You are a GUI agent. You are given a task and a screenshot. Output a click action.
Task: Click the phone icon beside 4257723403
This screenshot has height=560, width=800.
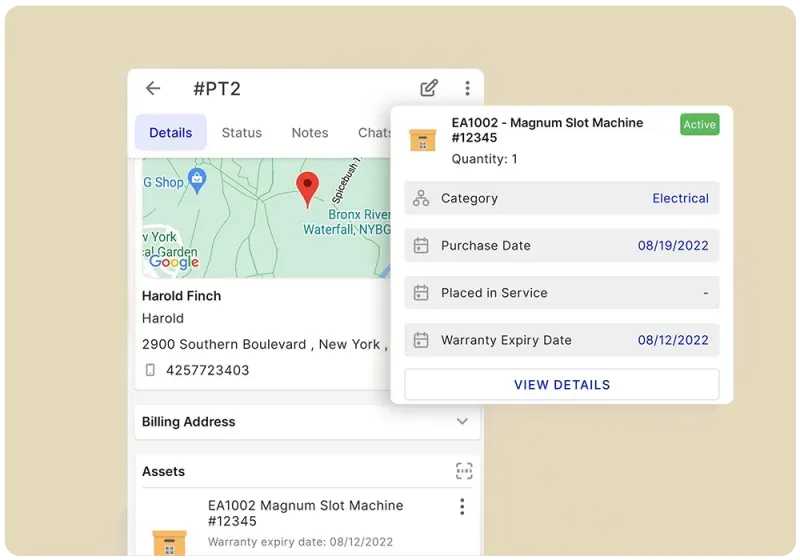coord(150,370)
